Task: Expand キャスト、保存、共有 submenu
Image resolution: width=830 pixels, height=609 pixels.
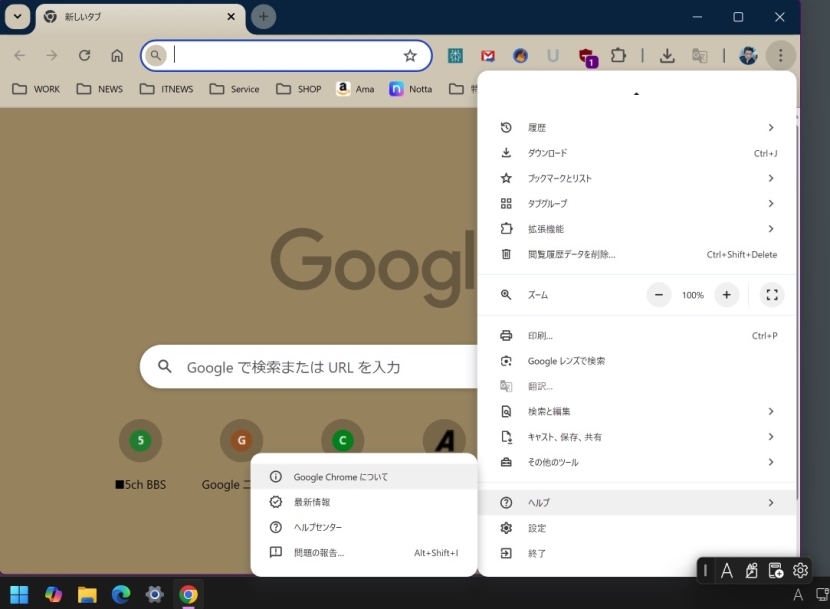Action: coord(637,437)
